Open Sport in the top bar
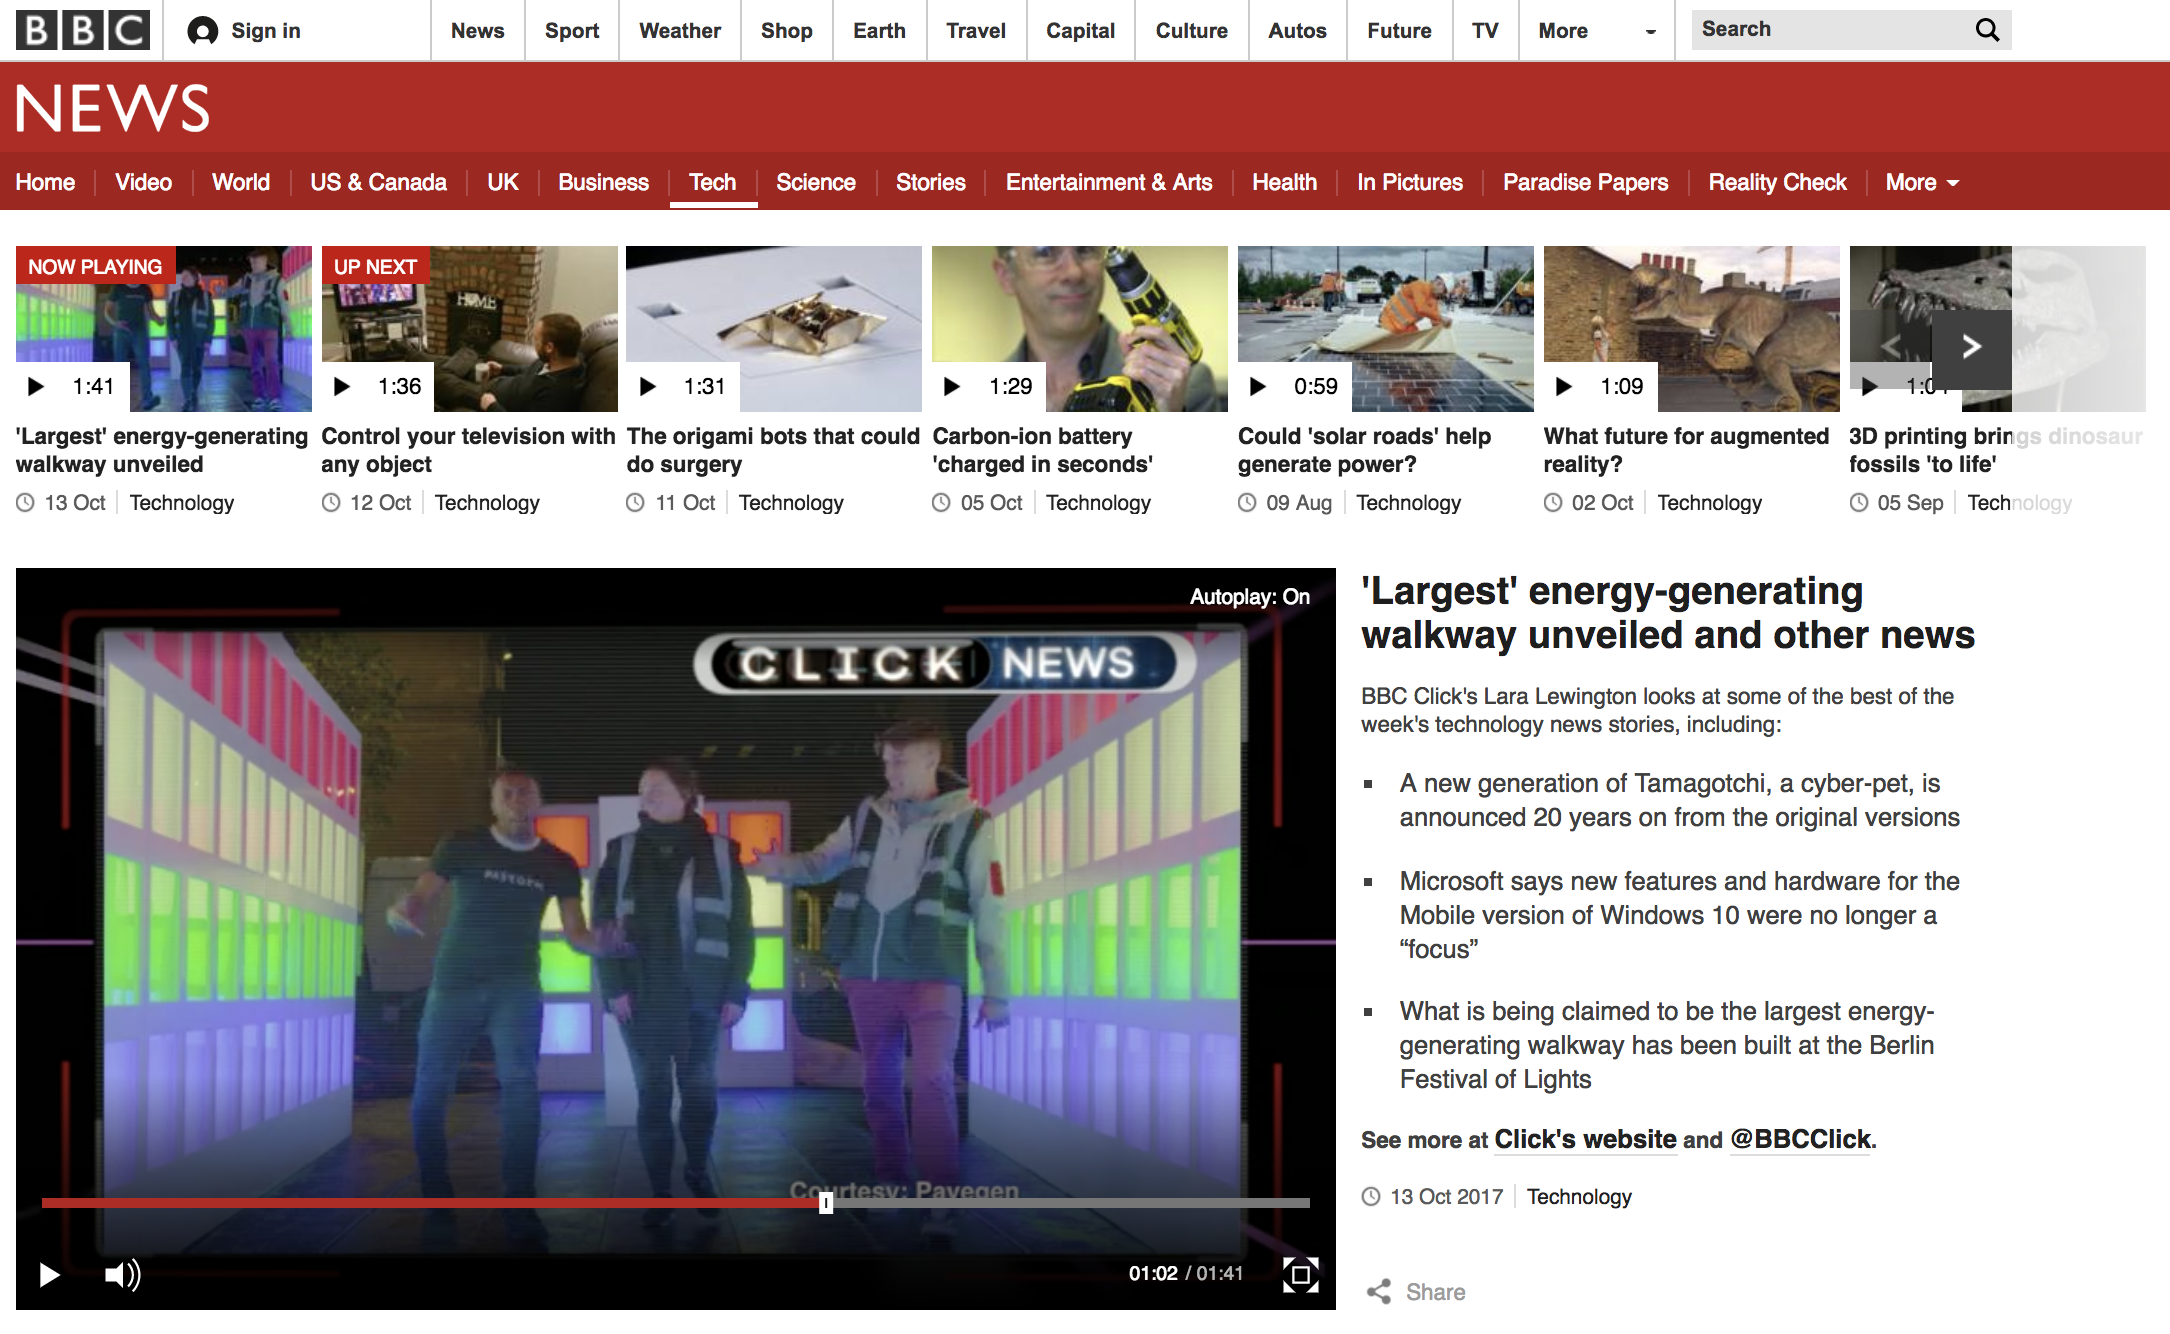The height and width of the screenshot is (1334, 2170). [572, 31]
